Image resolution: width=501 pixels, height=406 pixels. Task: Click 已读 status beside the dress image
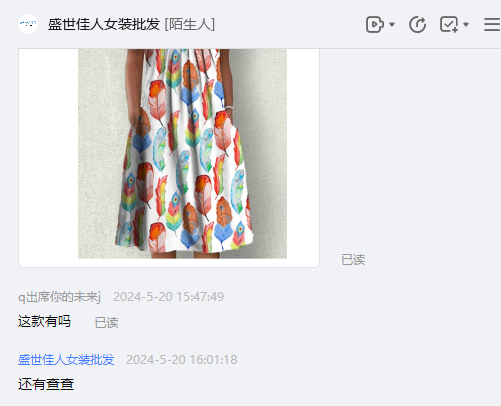click(x=353, y=260)
